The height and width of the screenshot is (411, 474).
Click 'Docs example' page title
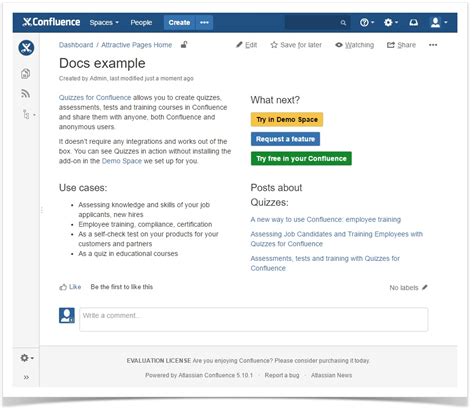pyautogui.click(x=102, y=63)
